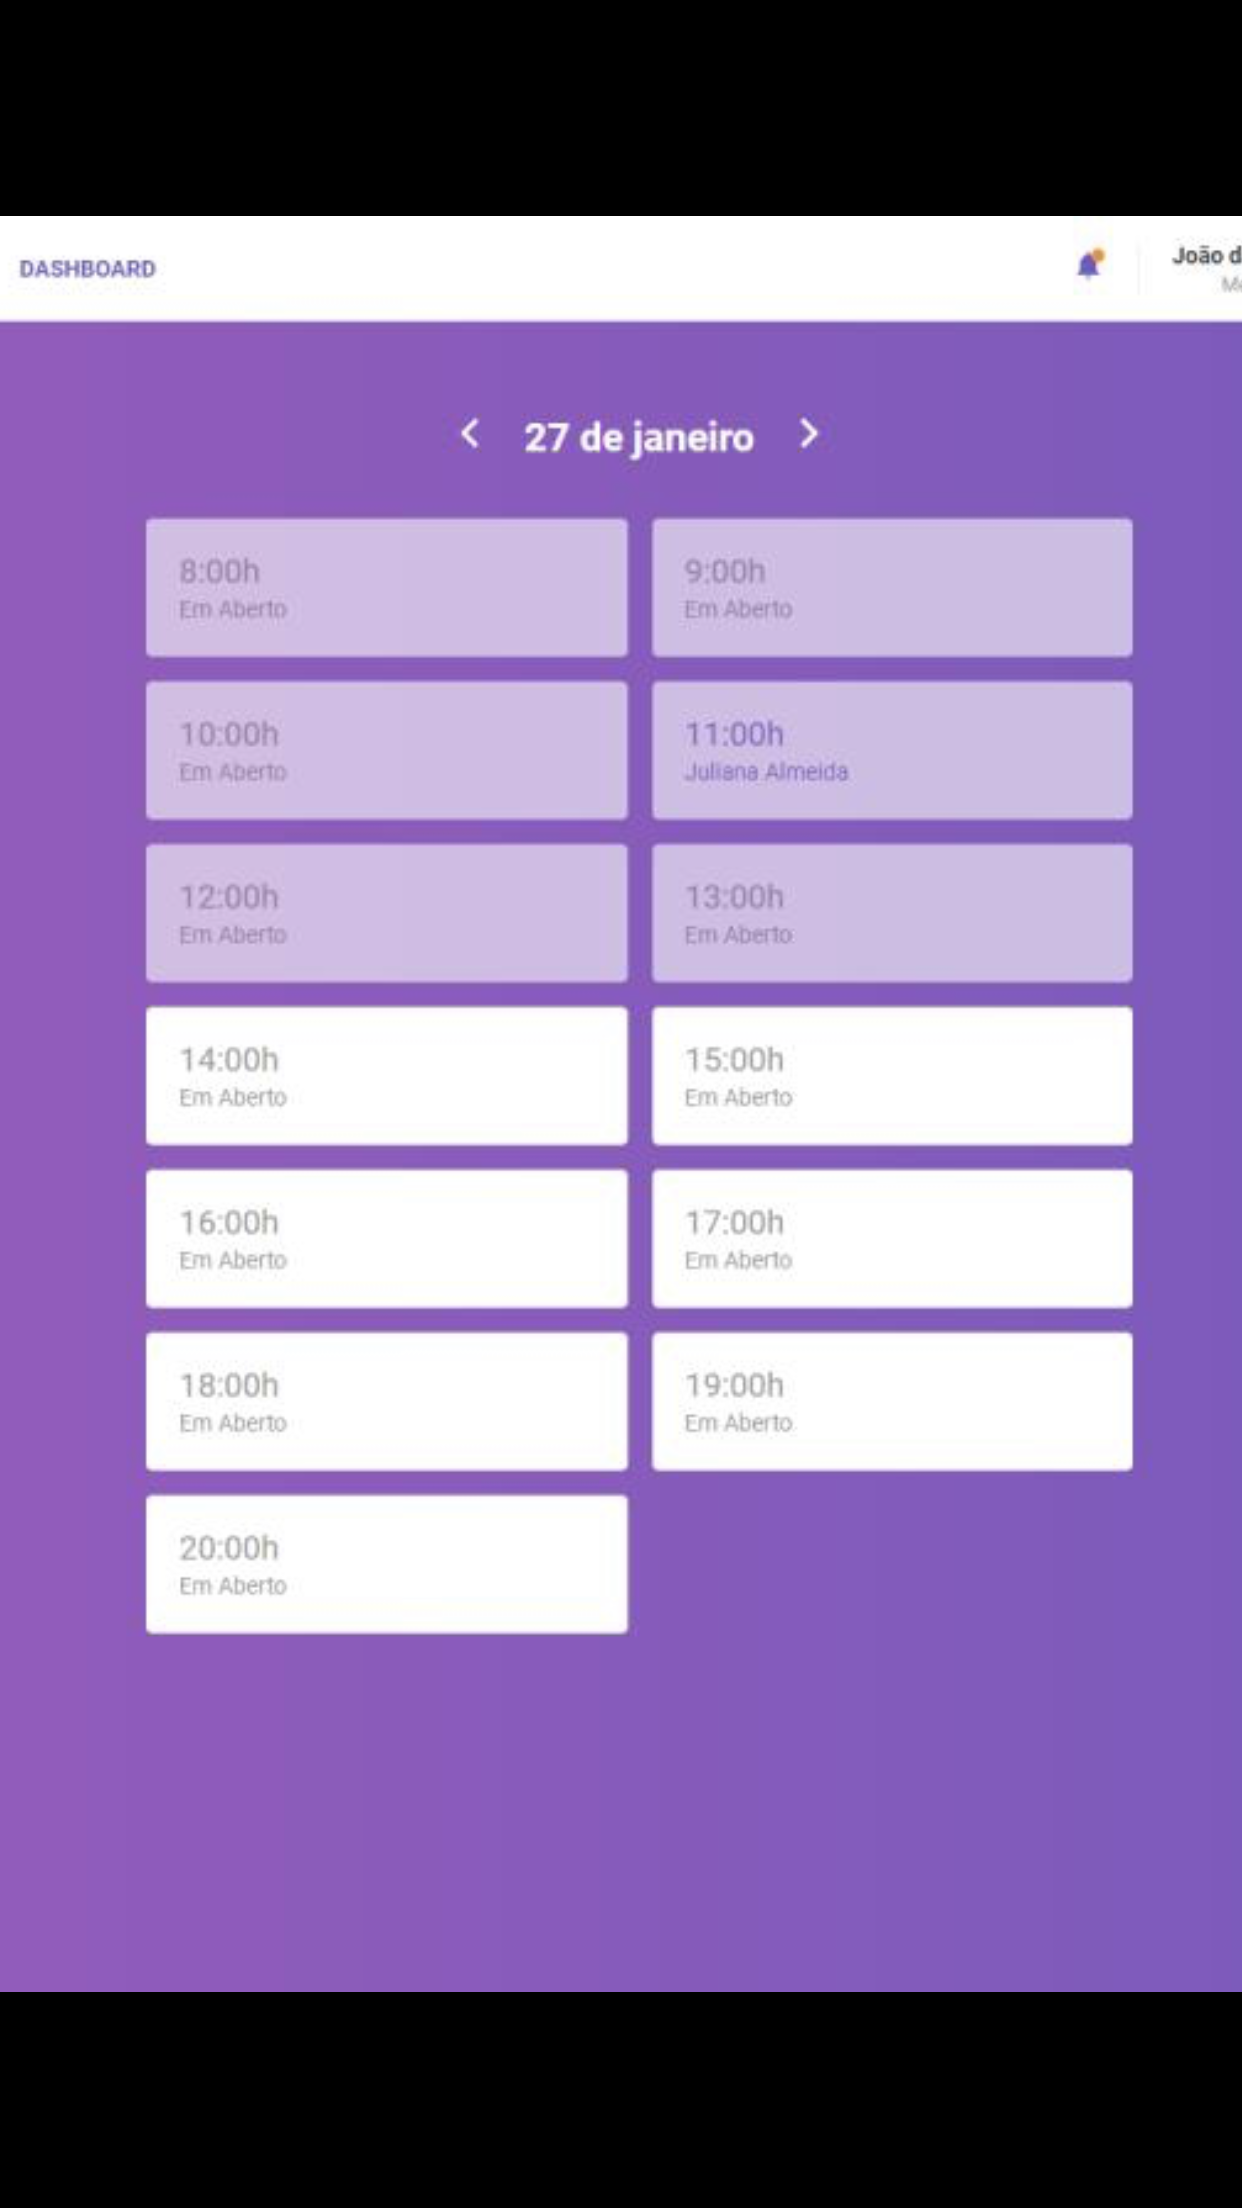
Task: Select the 9:00h time slot
Action: coord(892,587)
